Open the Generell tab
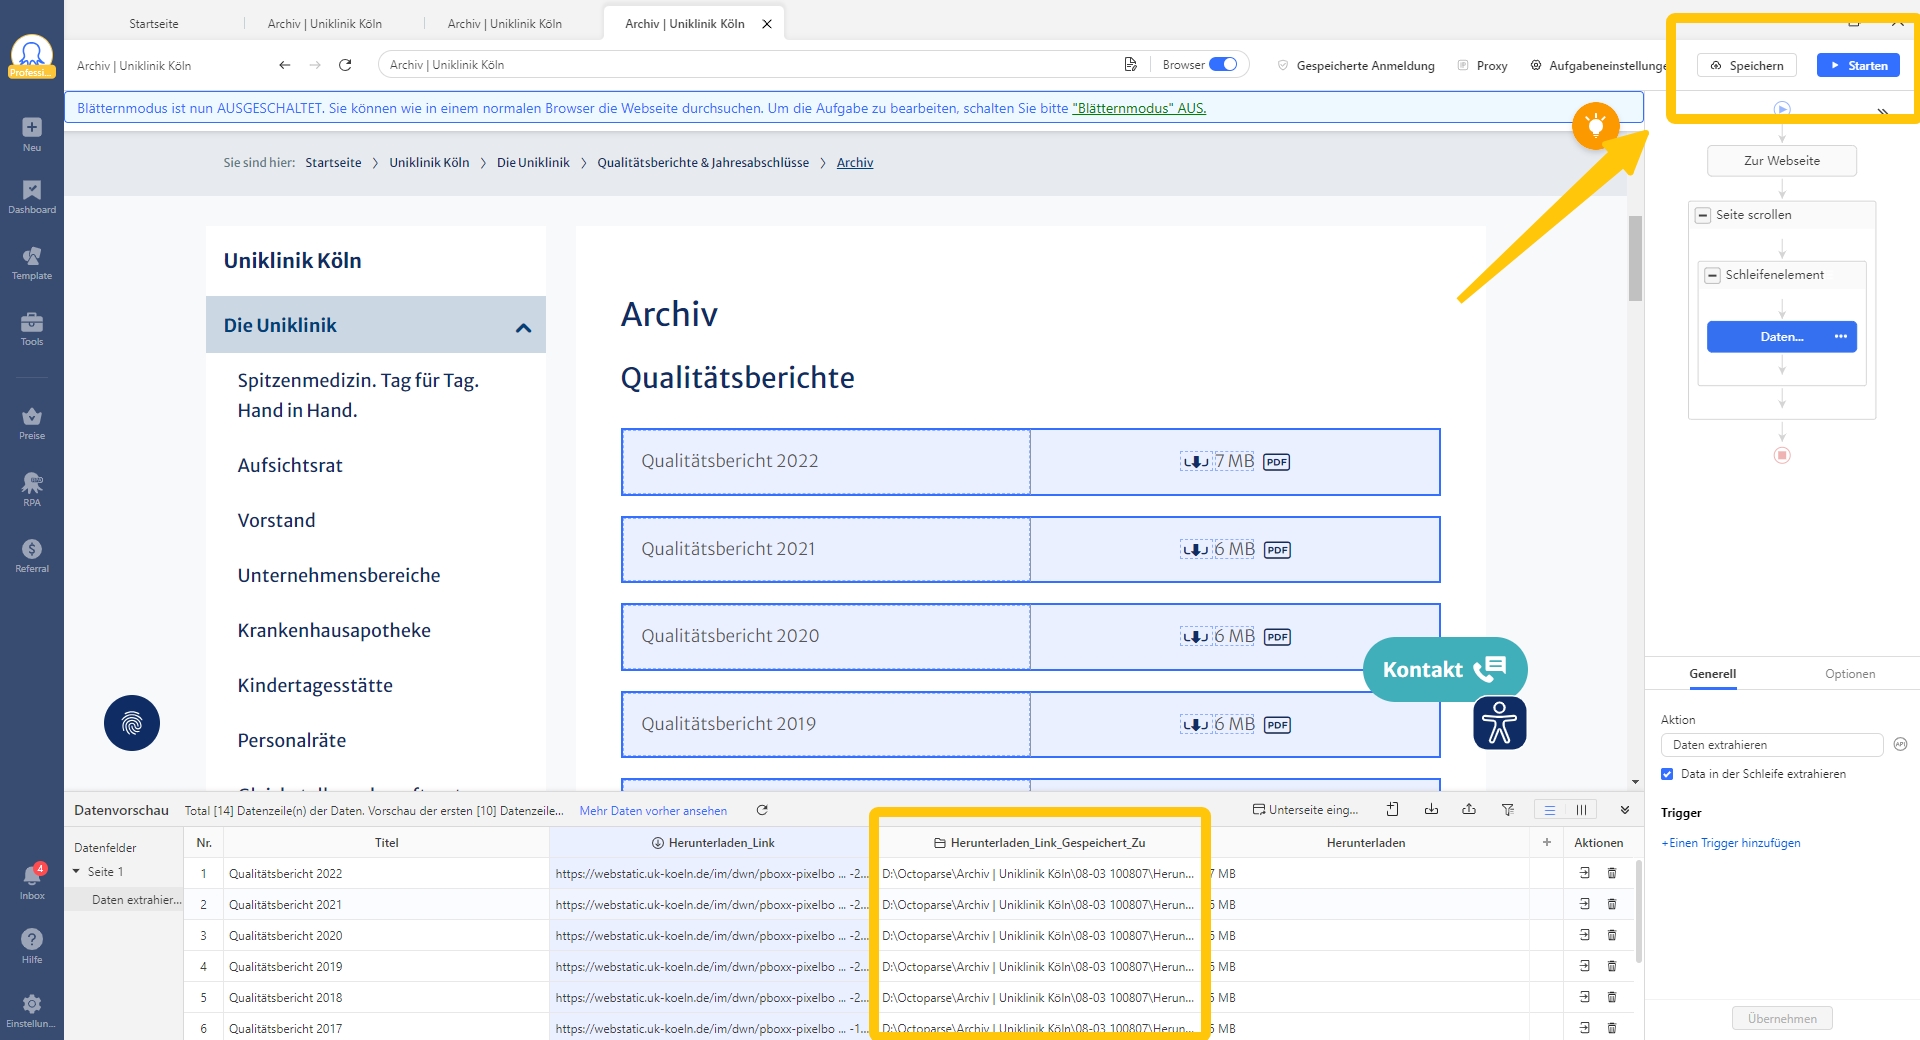Image resolution: width=1920 pixels, height=1040 pixels. [x=1712, y=674]
